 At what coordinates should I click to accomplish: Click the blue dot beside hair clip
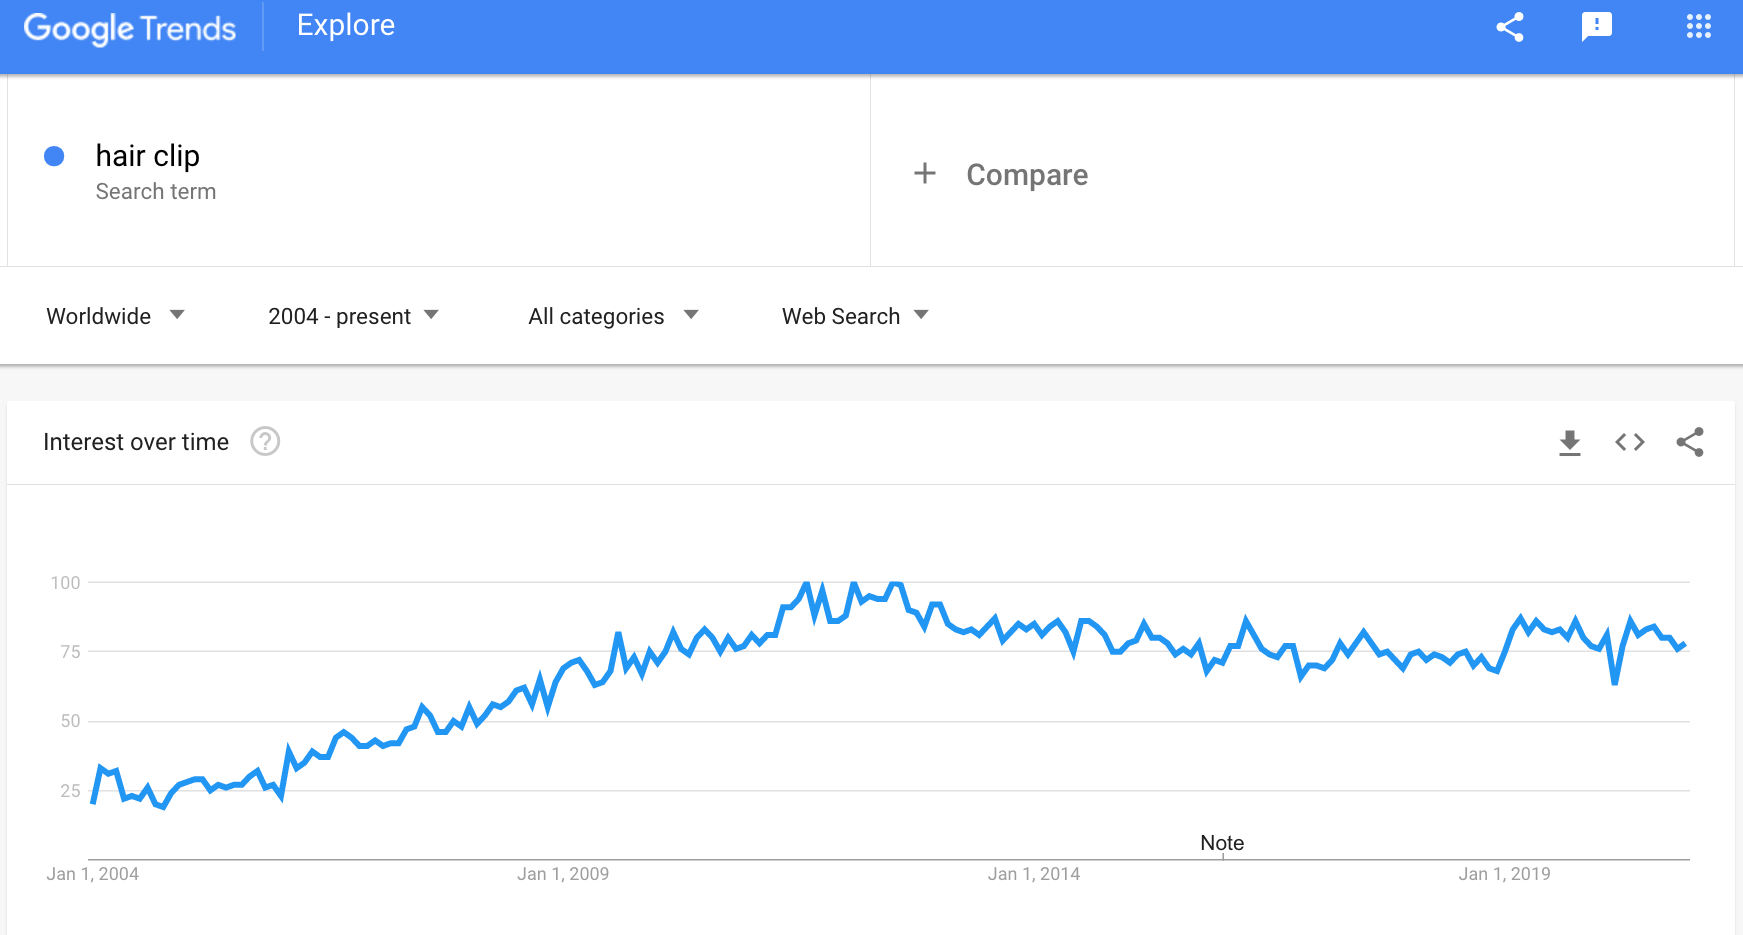tap(55, 156)
